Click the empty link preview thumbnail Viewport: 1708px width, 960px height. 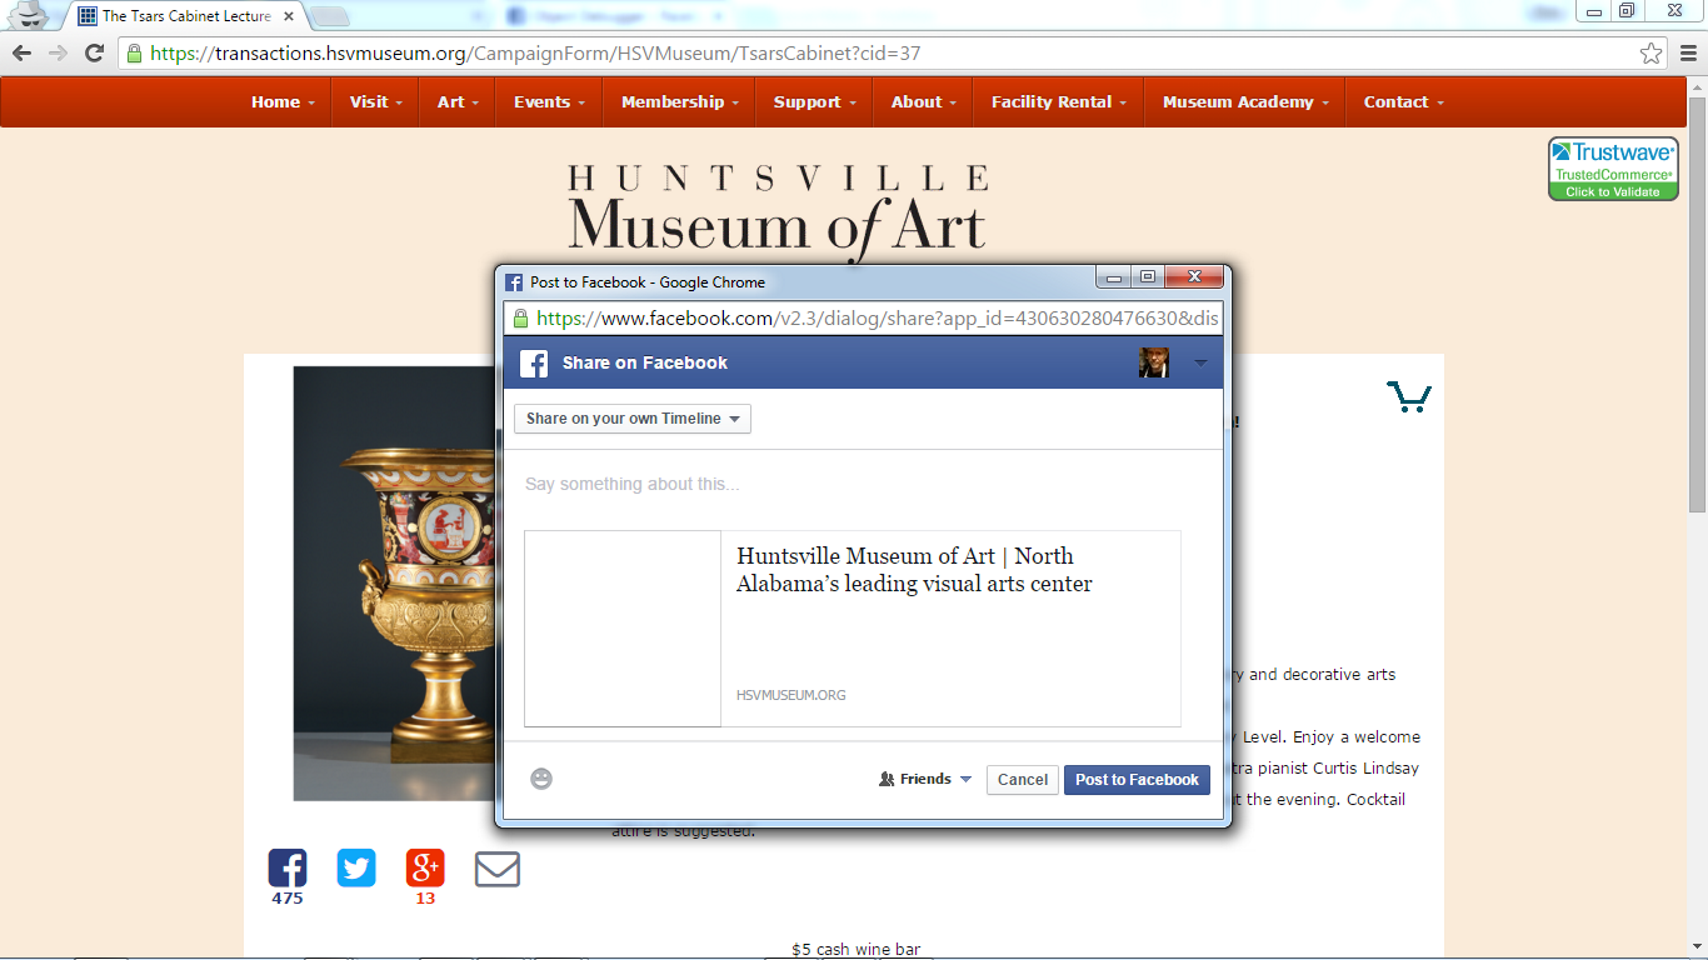pos(622,628)
